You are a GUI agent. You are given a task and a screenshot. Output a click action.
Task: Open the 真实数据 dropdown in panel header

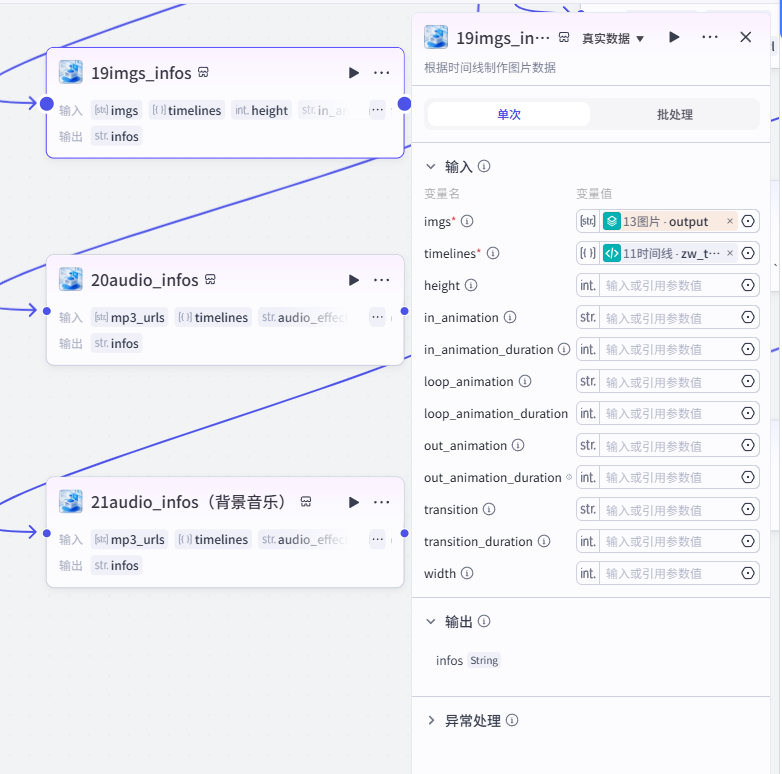613,38
